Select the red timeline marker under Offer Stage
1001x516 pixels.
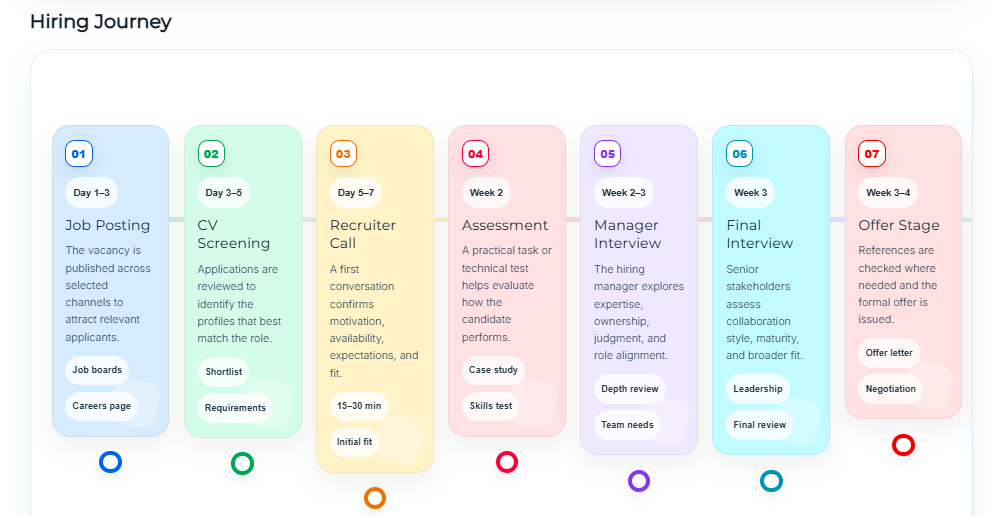tap(903, 445)
